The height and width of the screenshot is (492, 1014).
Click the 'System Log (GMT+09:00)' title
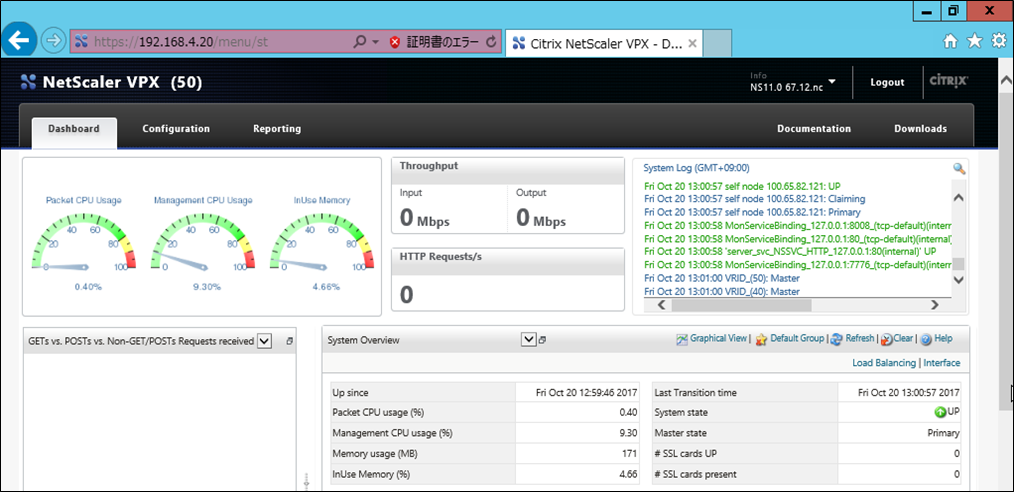coord(696,168)
